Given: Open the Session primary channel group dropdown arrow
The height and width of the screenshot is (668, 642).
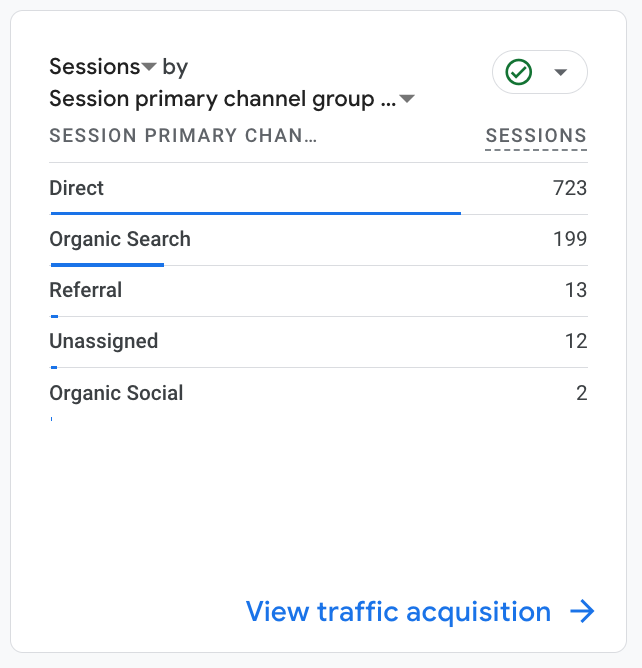Looking at the screenshot, I should tap(407, 99).
